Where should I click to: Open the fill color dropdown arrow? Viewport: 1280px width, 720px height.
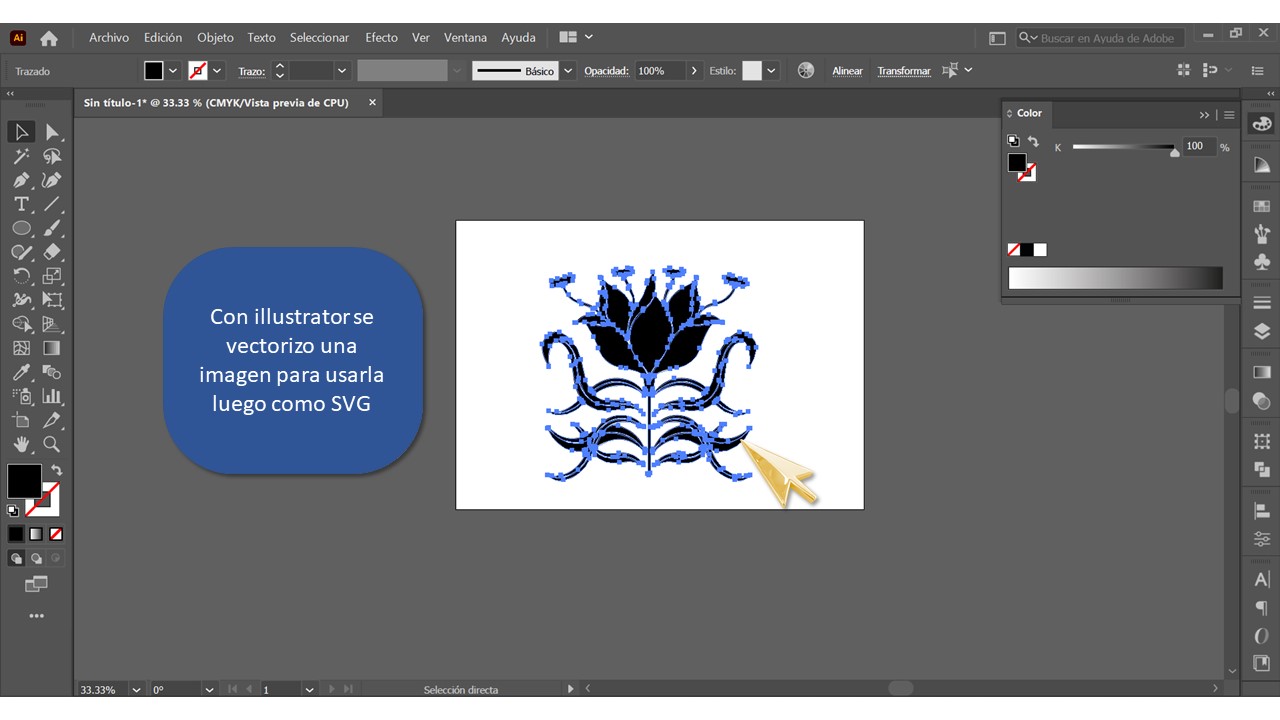[173, 71]
